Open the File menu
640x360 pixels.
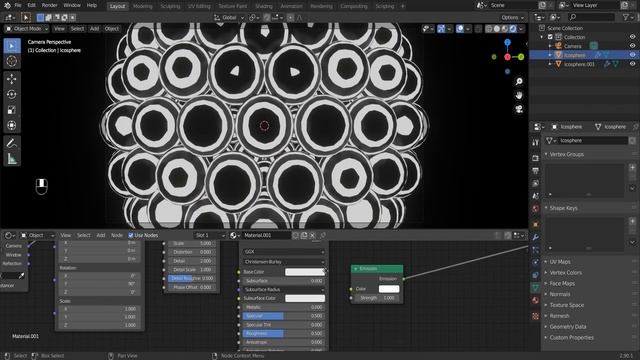tap(18, 5)
